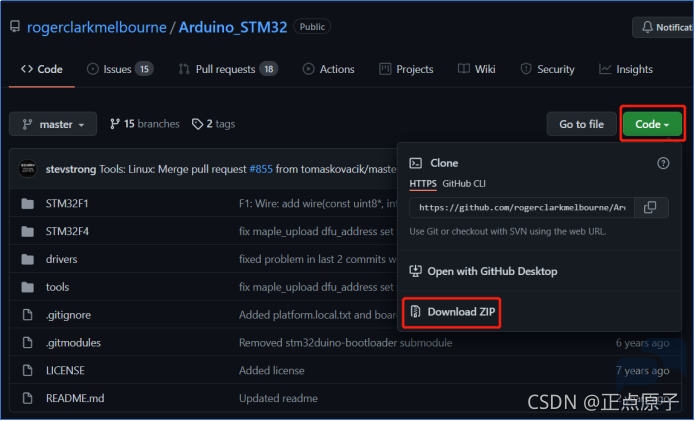
Task: Select the HTTPS clone tab
Action: (422, 184)
